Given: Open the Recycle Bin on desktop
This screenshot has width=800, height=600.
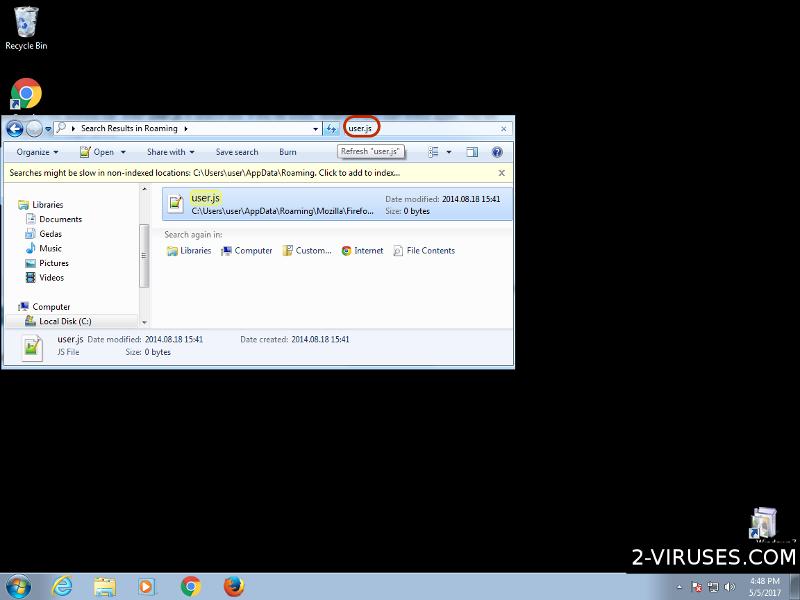Looking at the screenshot, I should pos(26,26).
